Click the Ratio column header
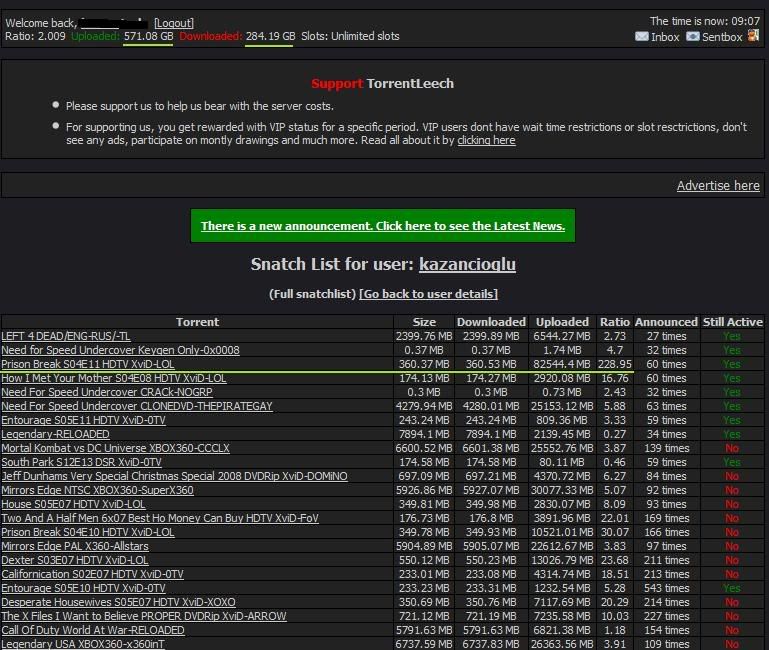This screenshot has width=769, height=650. click(x=614, y=322)
